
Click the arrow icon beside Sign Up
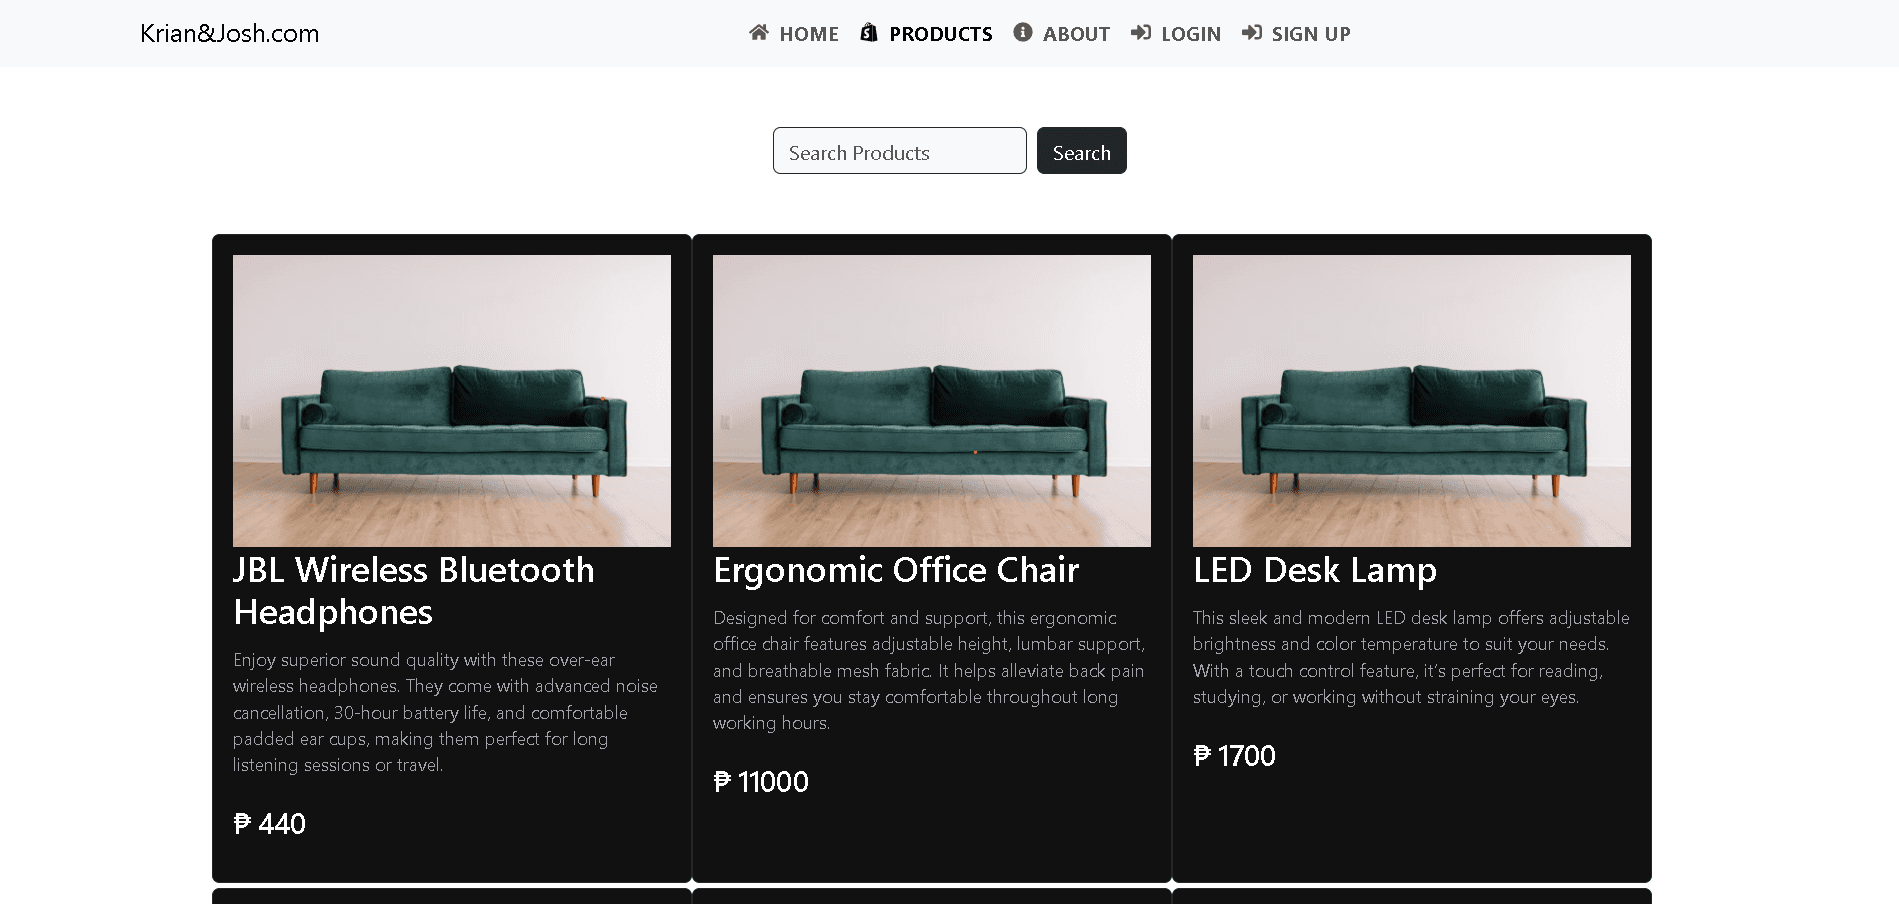1252,33
